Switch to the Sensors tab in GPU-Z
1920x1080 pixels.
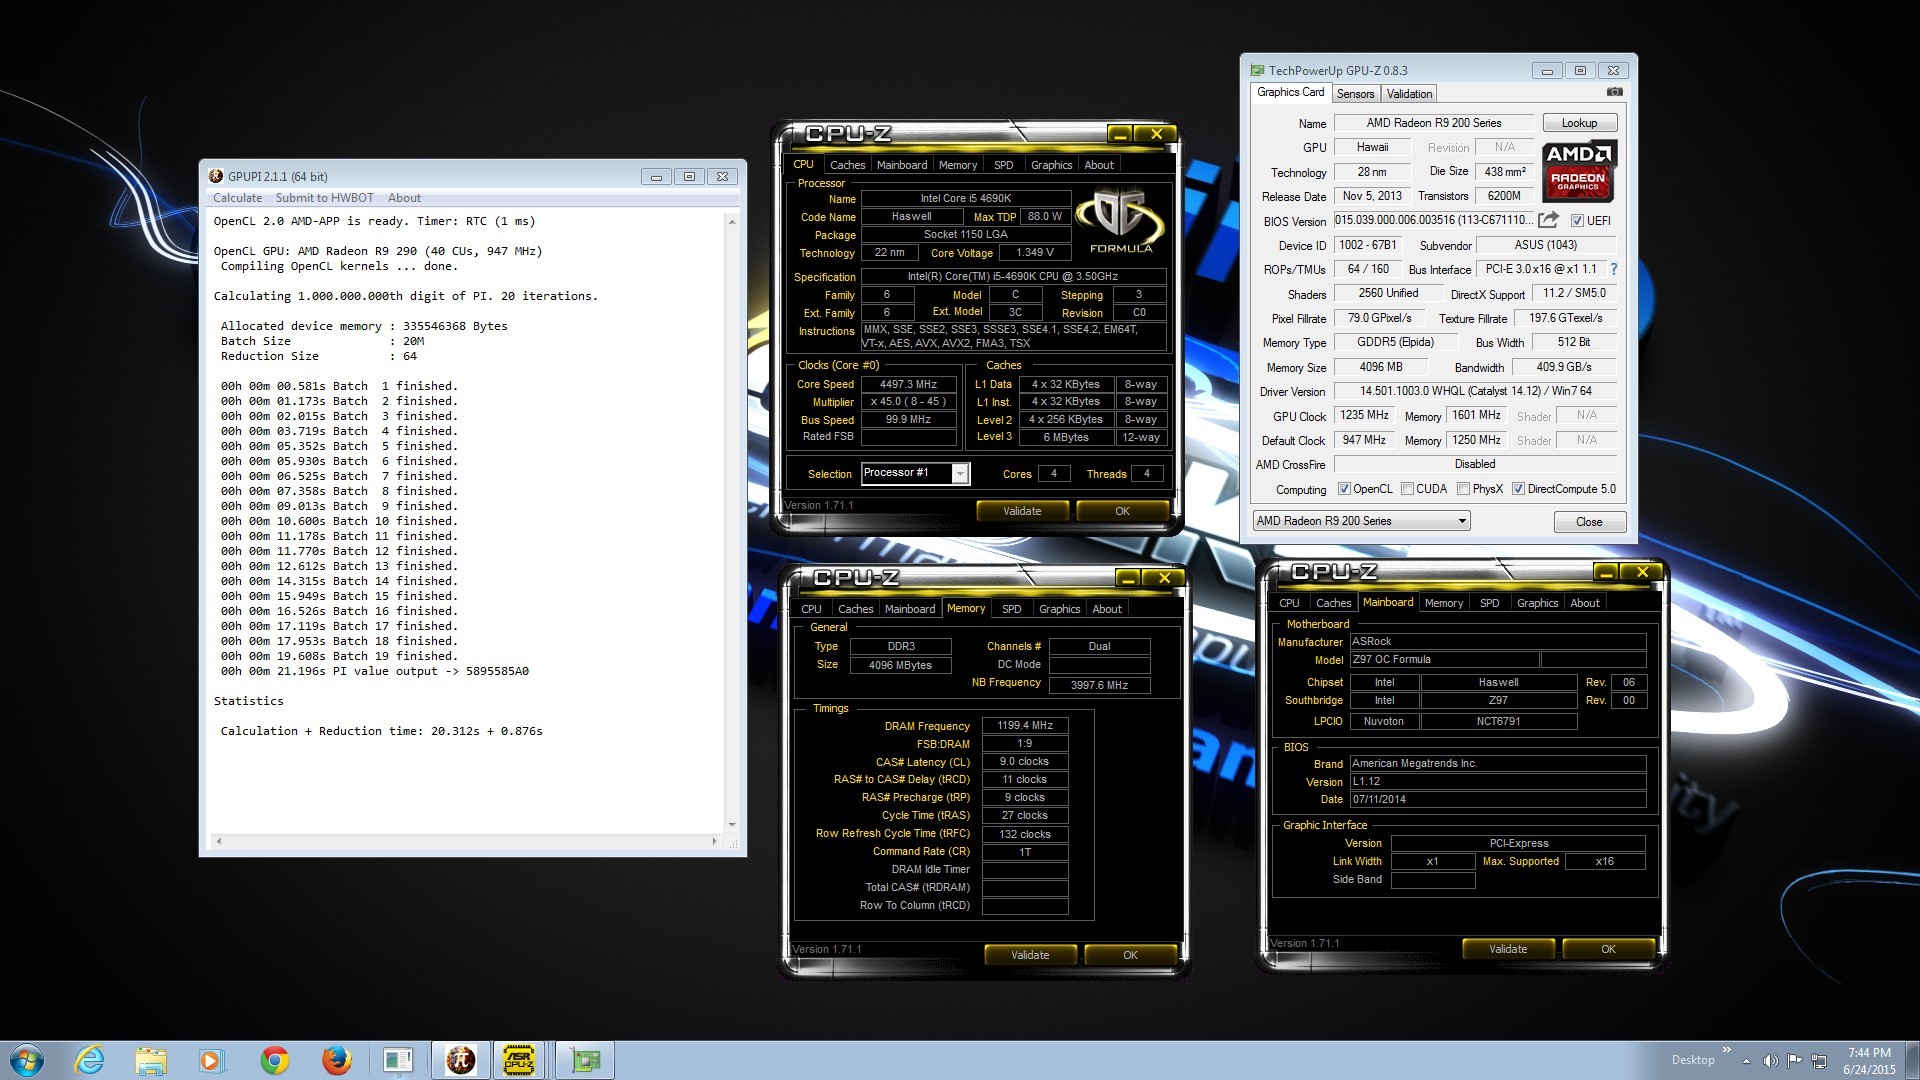coord(1355,94)
